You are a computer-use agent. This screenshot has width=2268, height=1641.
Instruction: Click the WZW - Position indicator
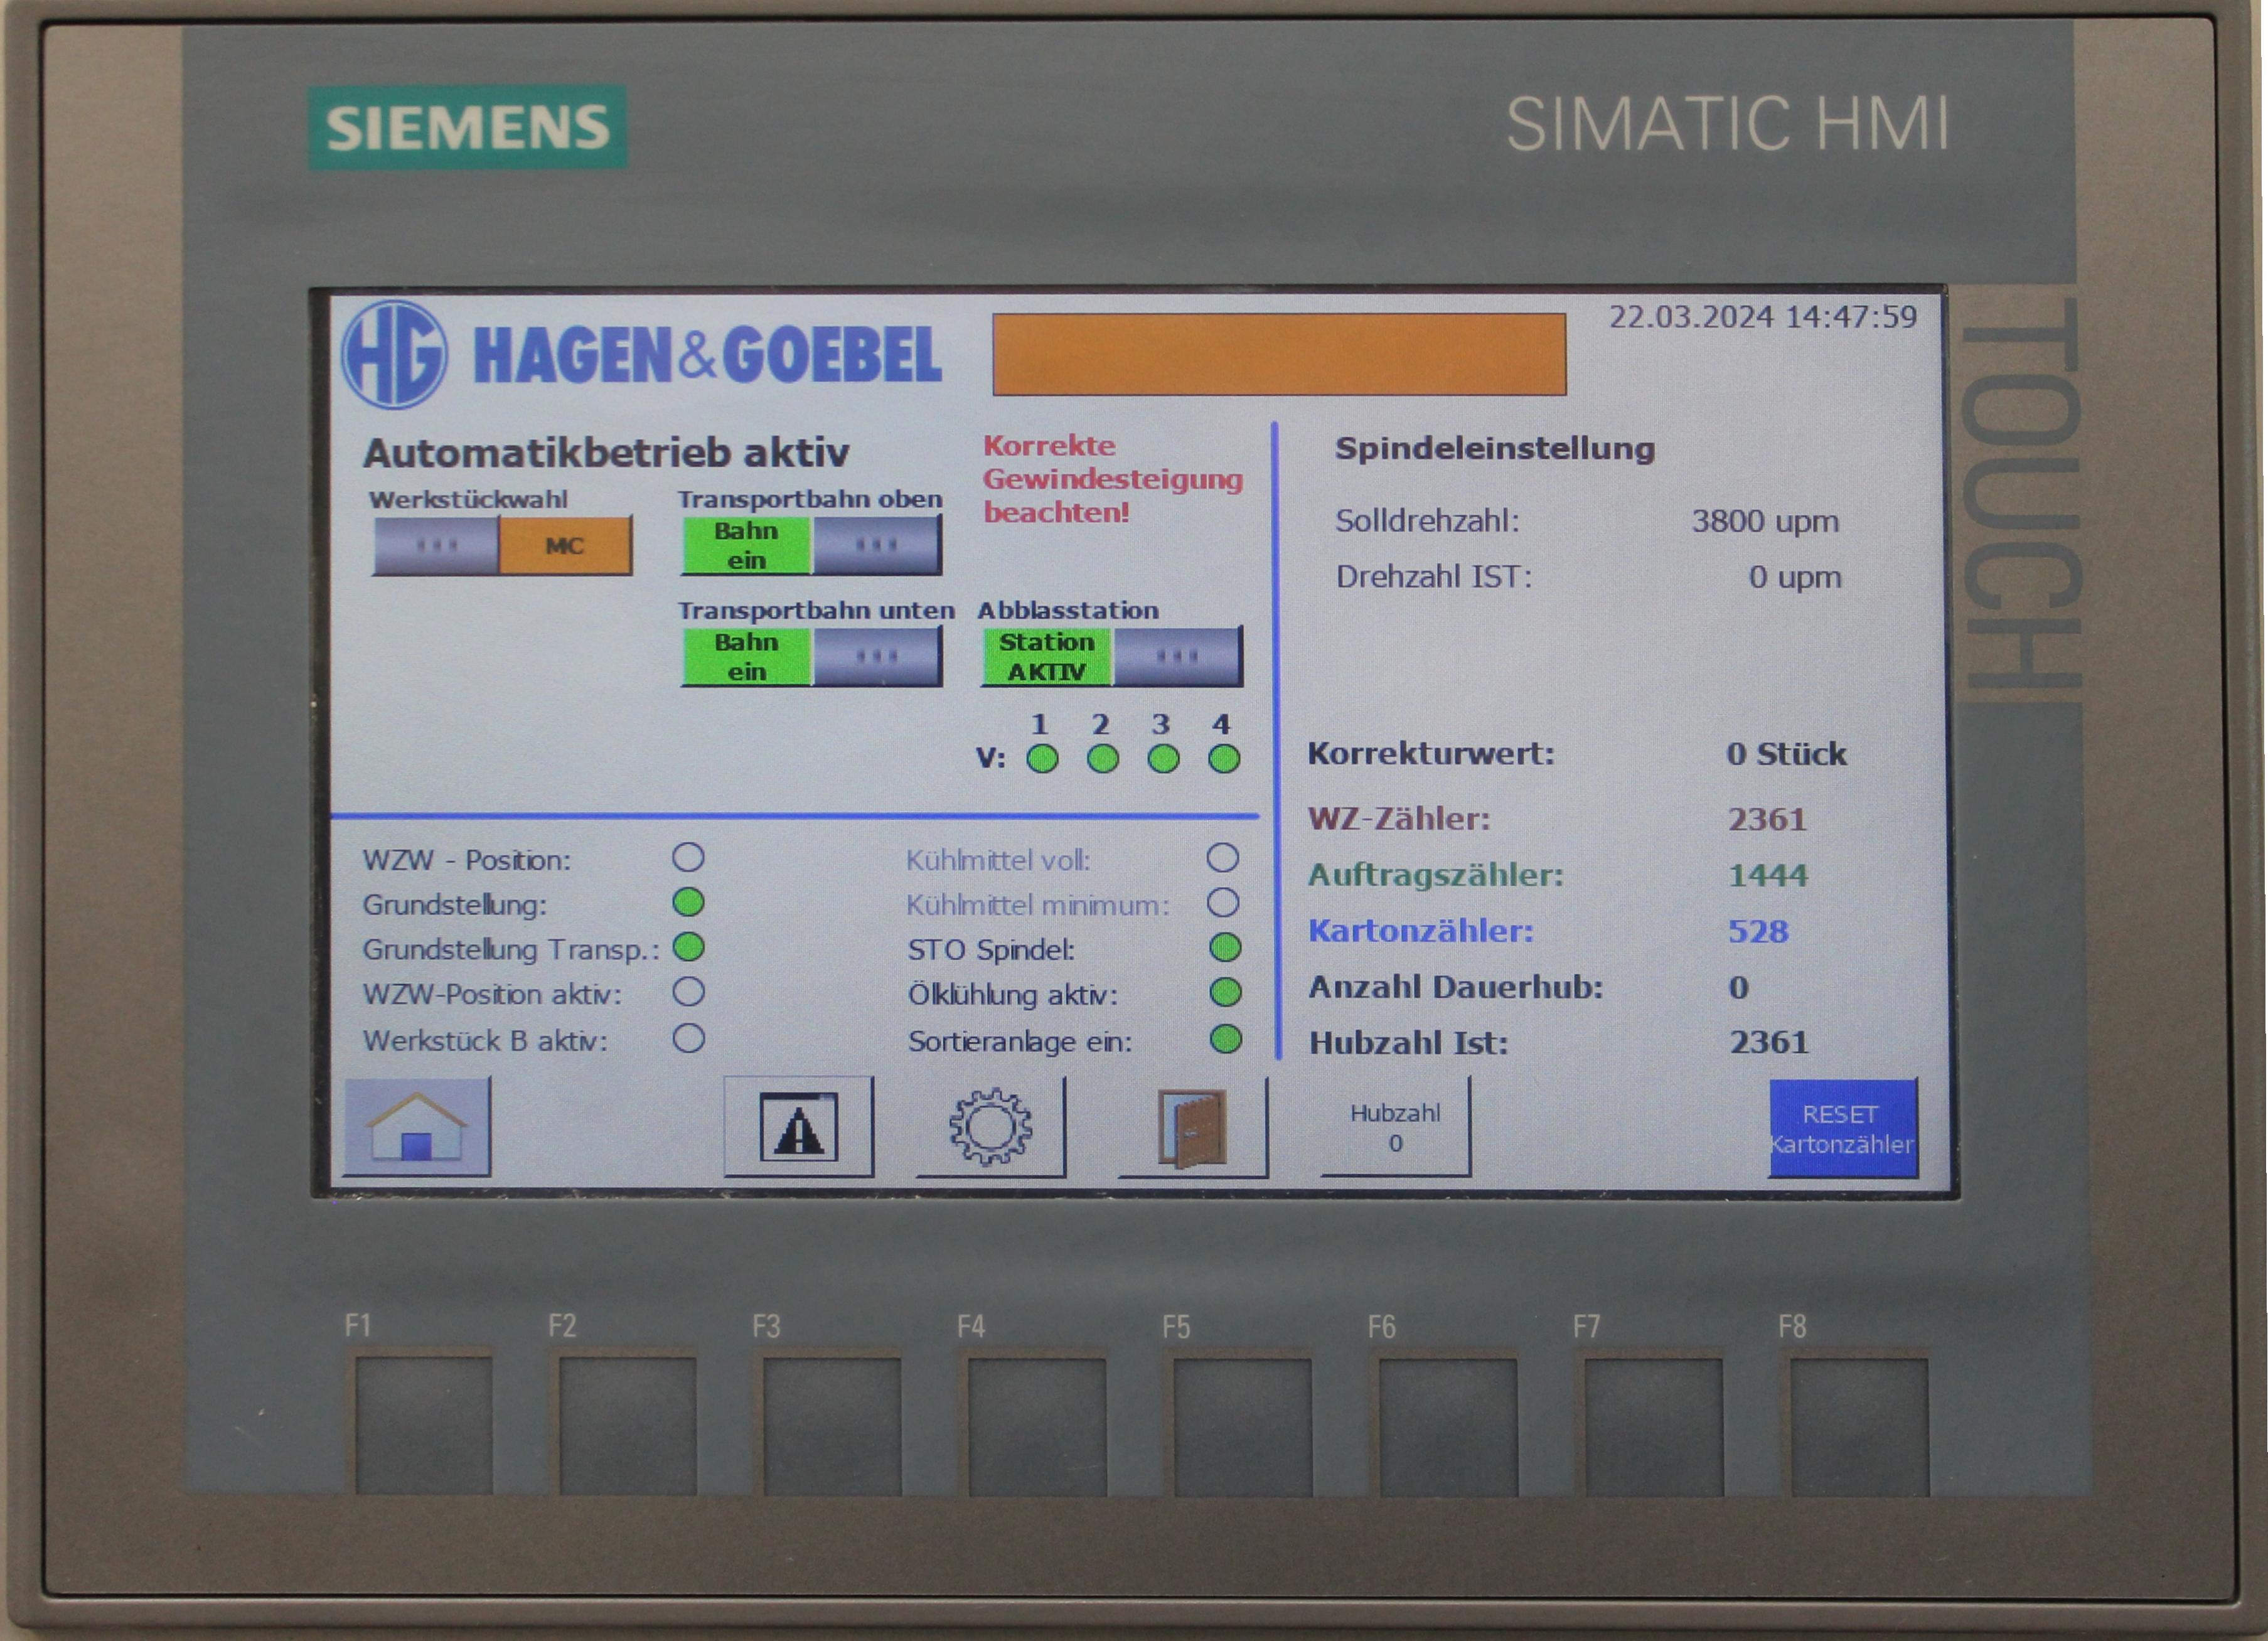688,858
